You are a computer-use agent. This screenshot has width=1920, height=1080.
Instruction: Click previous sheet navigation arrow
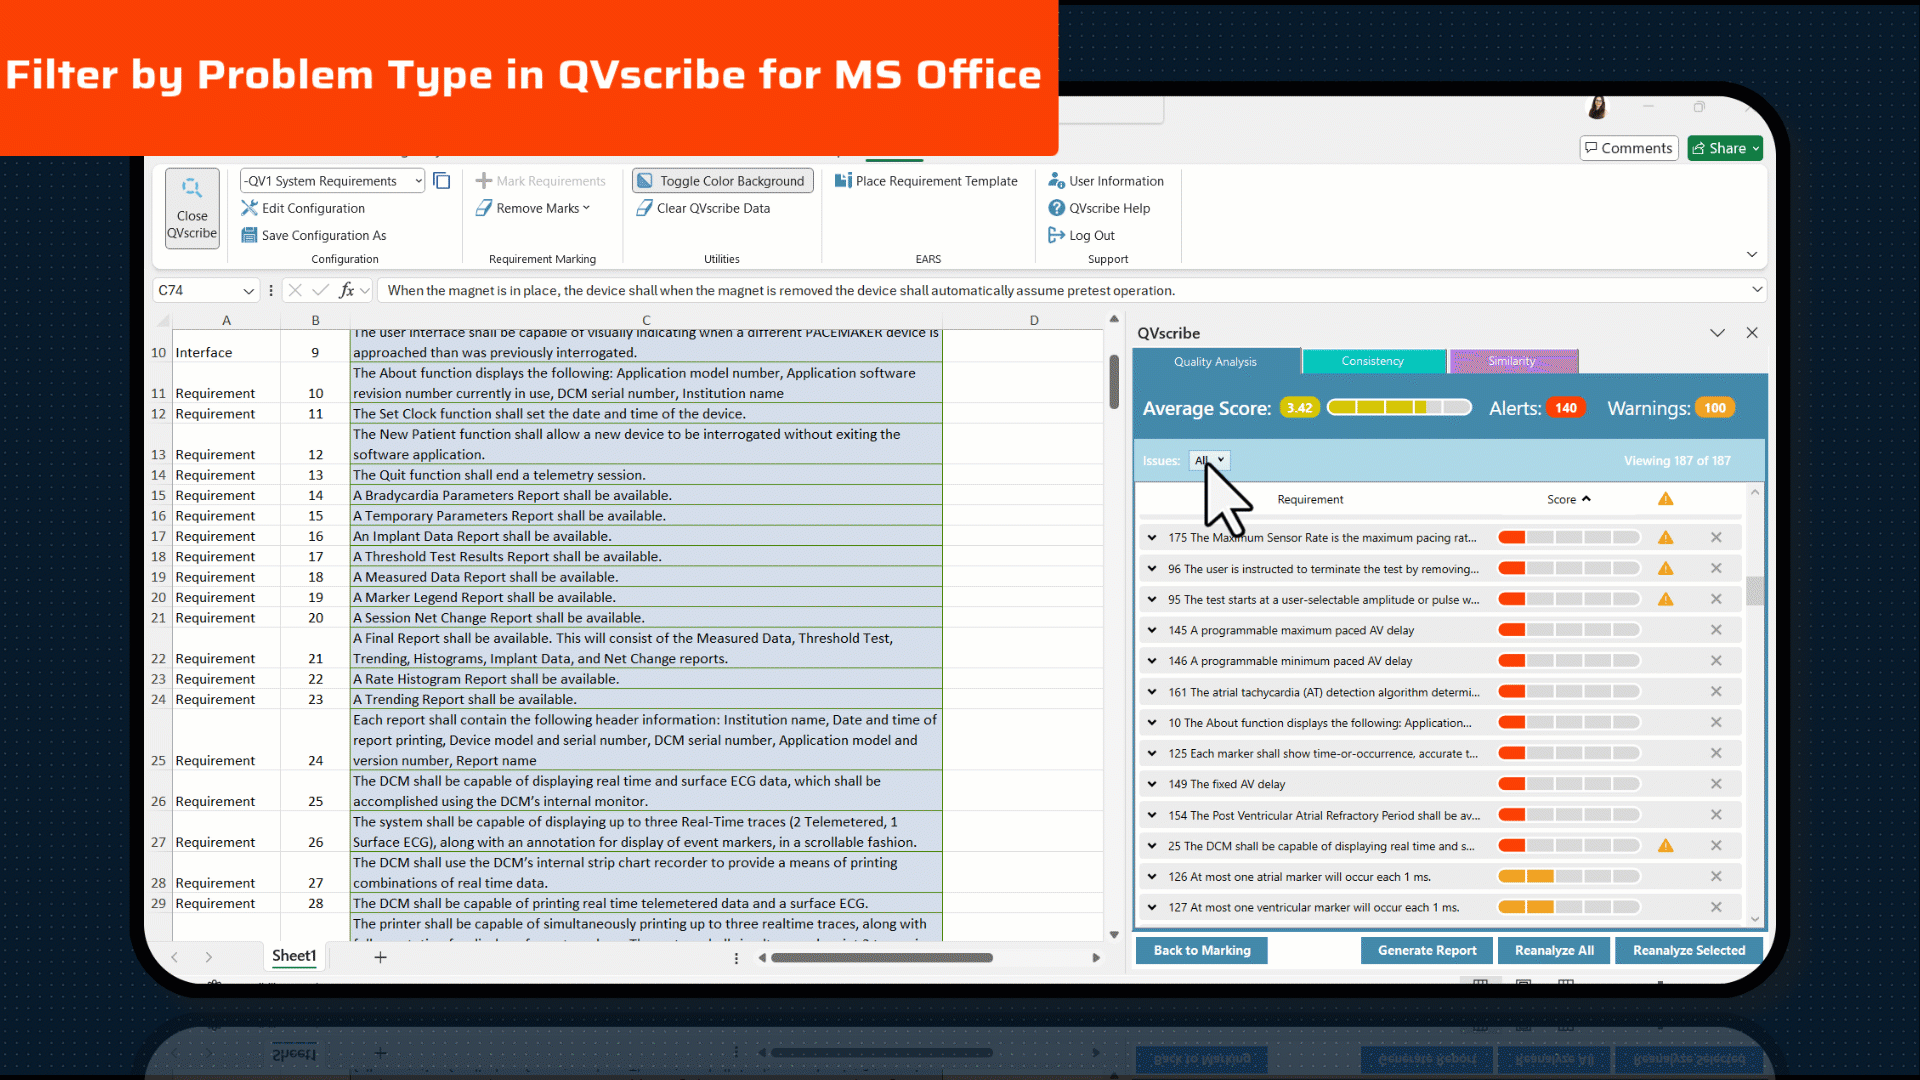point(175,957)
